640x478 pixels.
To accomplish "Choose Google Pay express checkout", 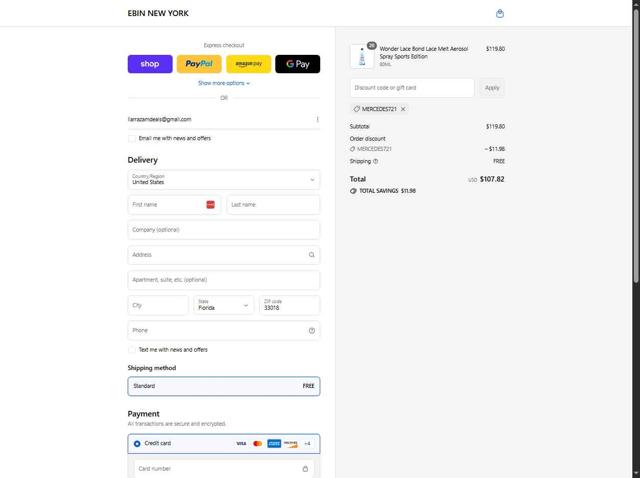I will coord(298,64).
